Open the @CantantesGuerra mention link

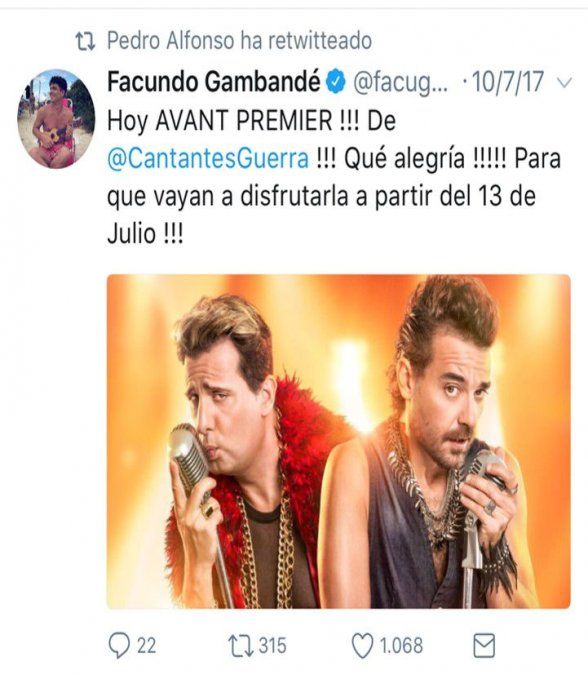[x=208, y=159]
